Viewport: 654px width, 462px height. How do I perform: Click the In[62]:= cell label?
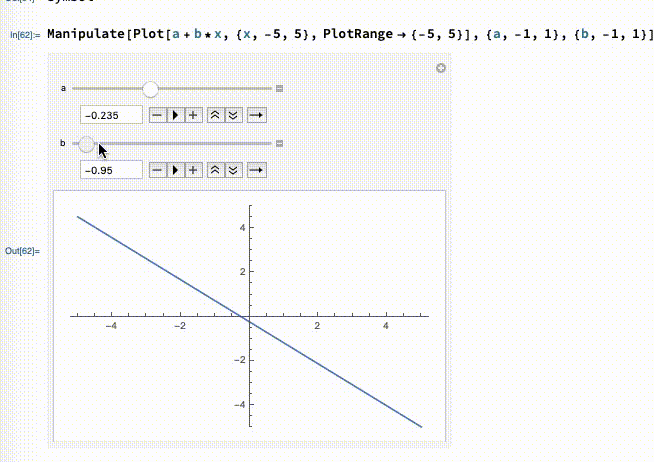(x=25, y=35)
